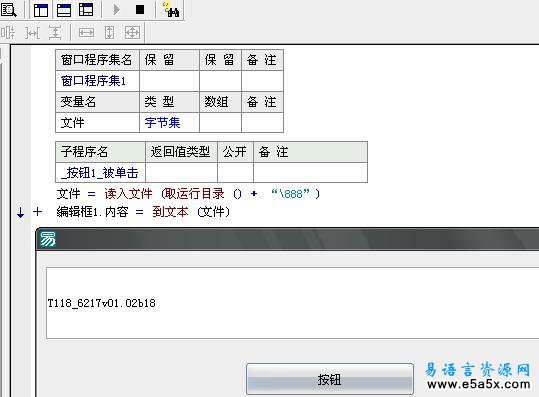
Task: Click the 数组 header cell
Action: (220, 102)
